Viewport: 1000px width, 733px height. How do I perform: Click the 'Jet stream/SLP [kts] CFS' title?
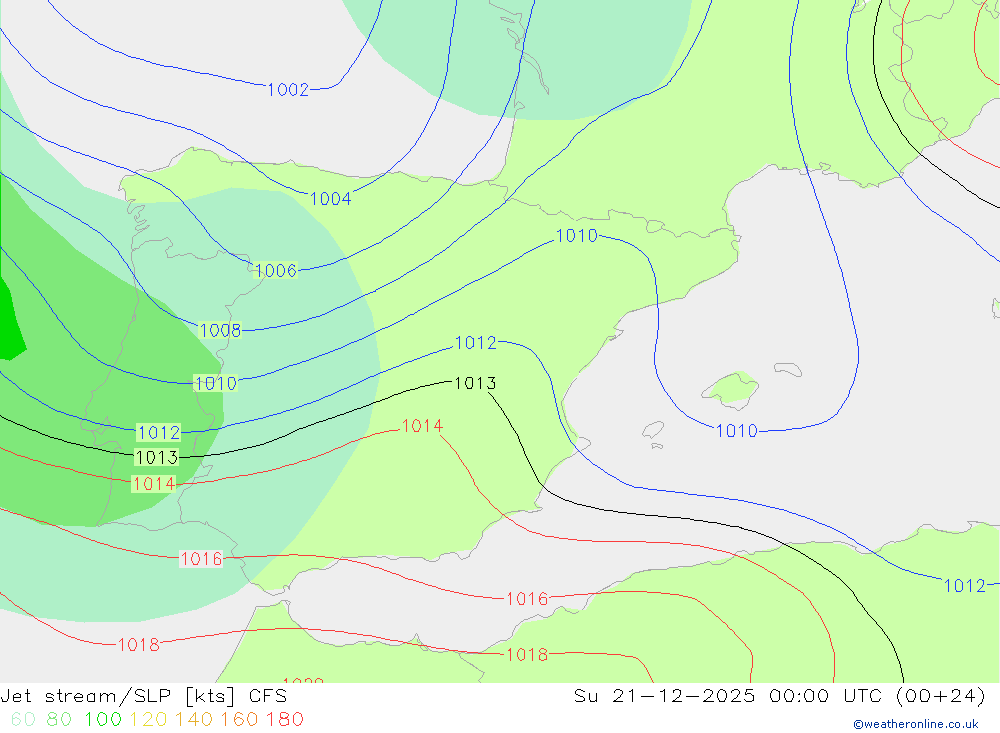tap(143, 696)
